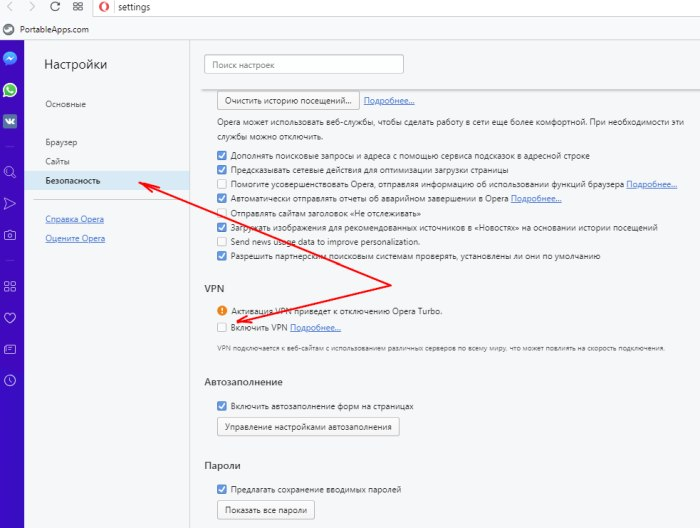Enable the "Включить VPN" checkbox
Viewport: 700px width, 528px height.
222,327
